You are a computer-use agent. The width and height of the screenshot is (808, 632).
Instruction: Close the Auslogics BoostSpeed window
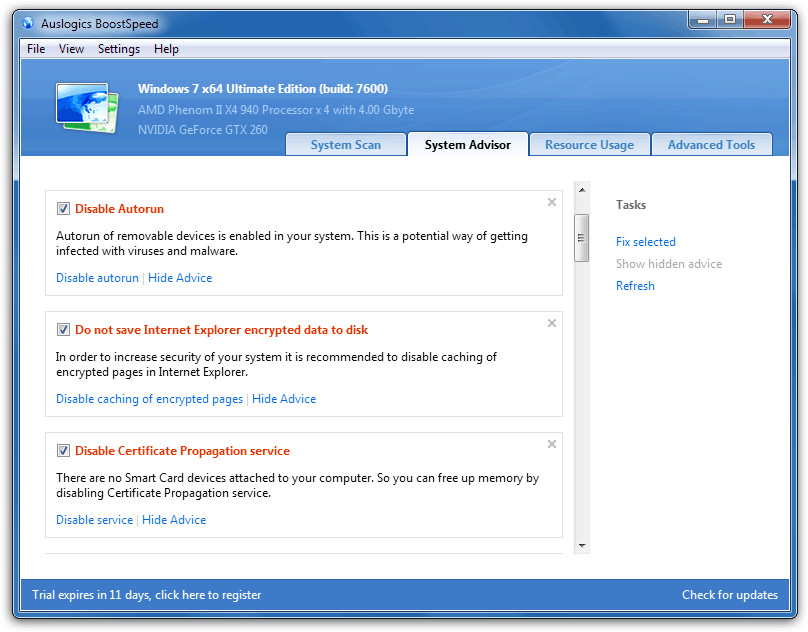point(767,20)
